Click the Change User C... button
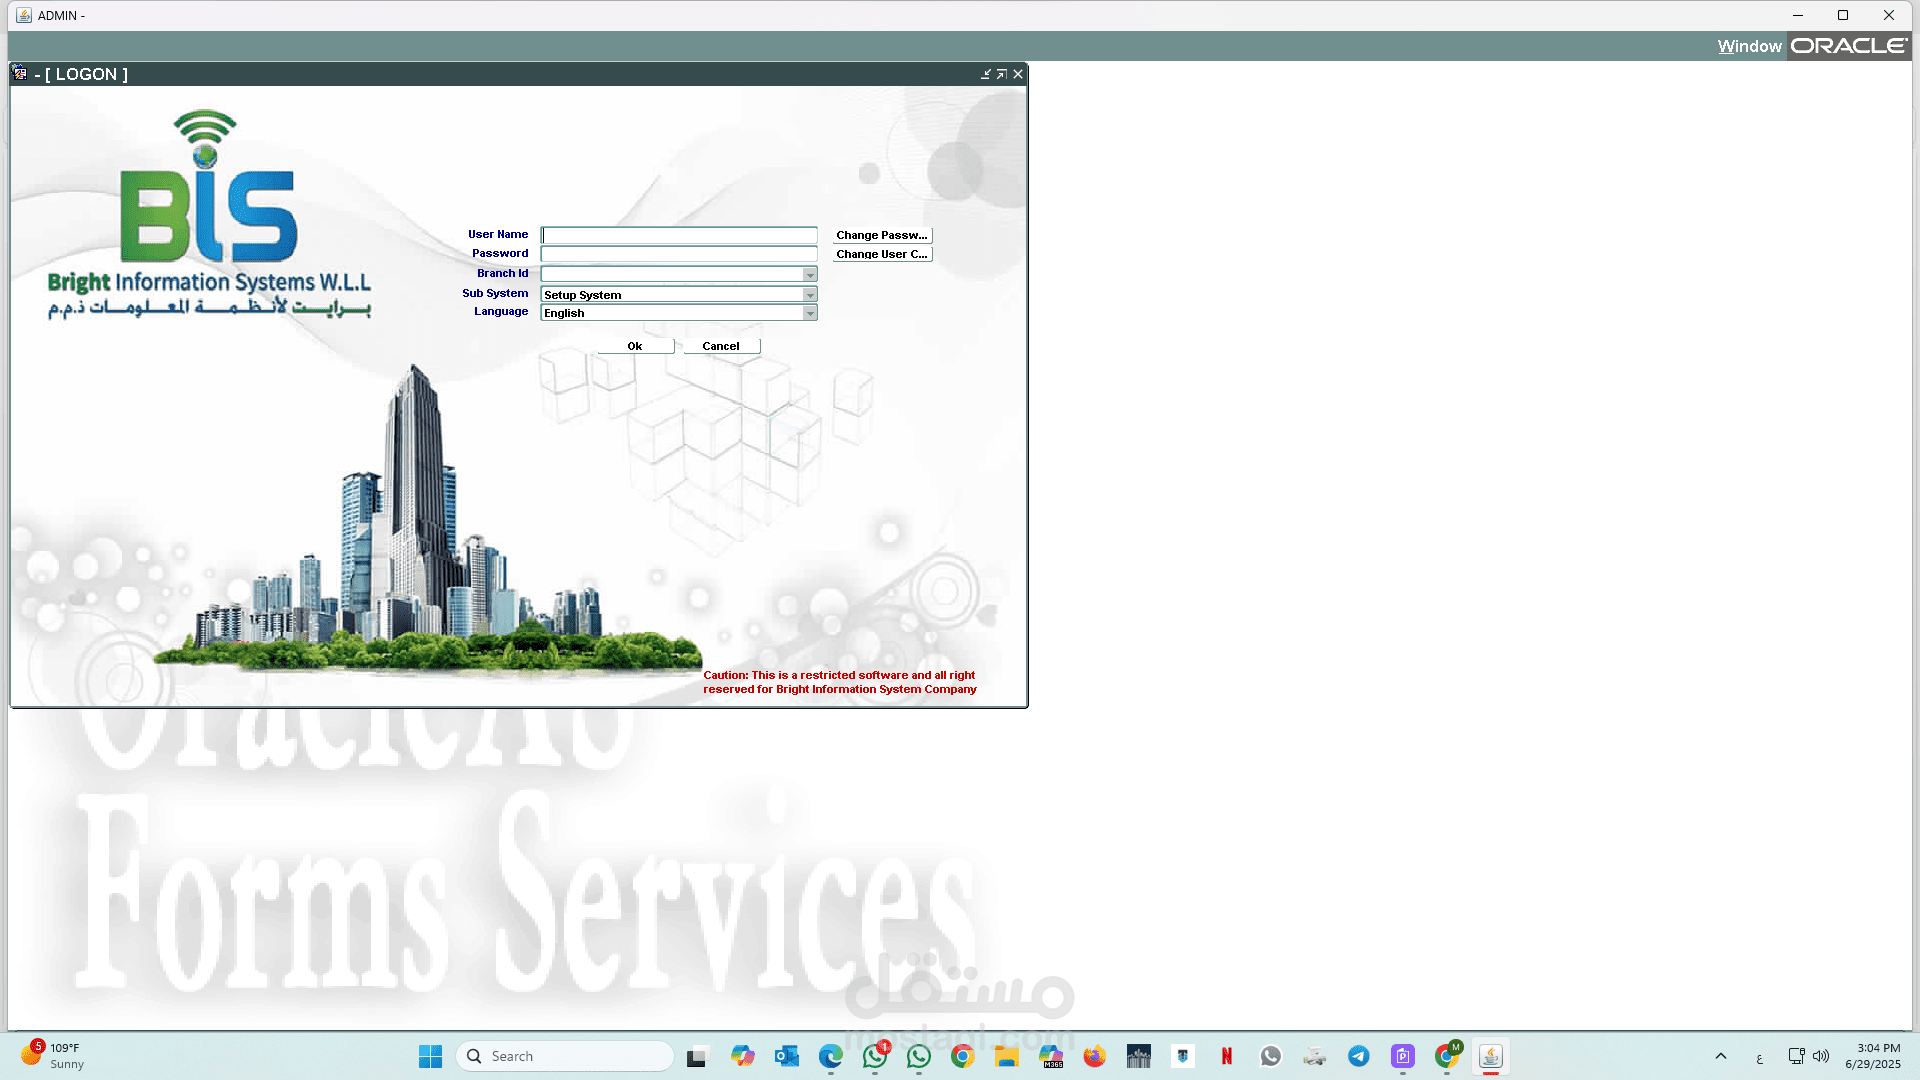This screenshot has height=1080, width=1920. click(x=882, y=254)
